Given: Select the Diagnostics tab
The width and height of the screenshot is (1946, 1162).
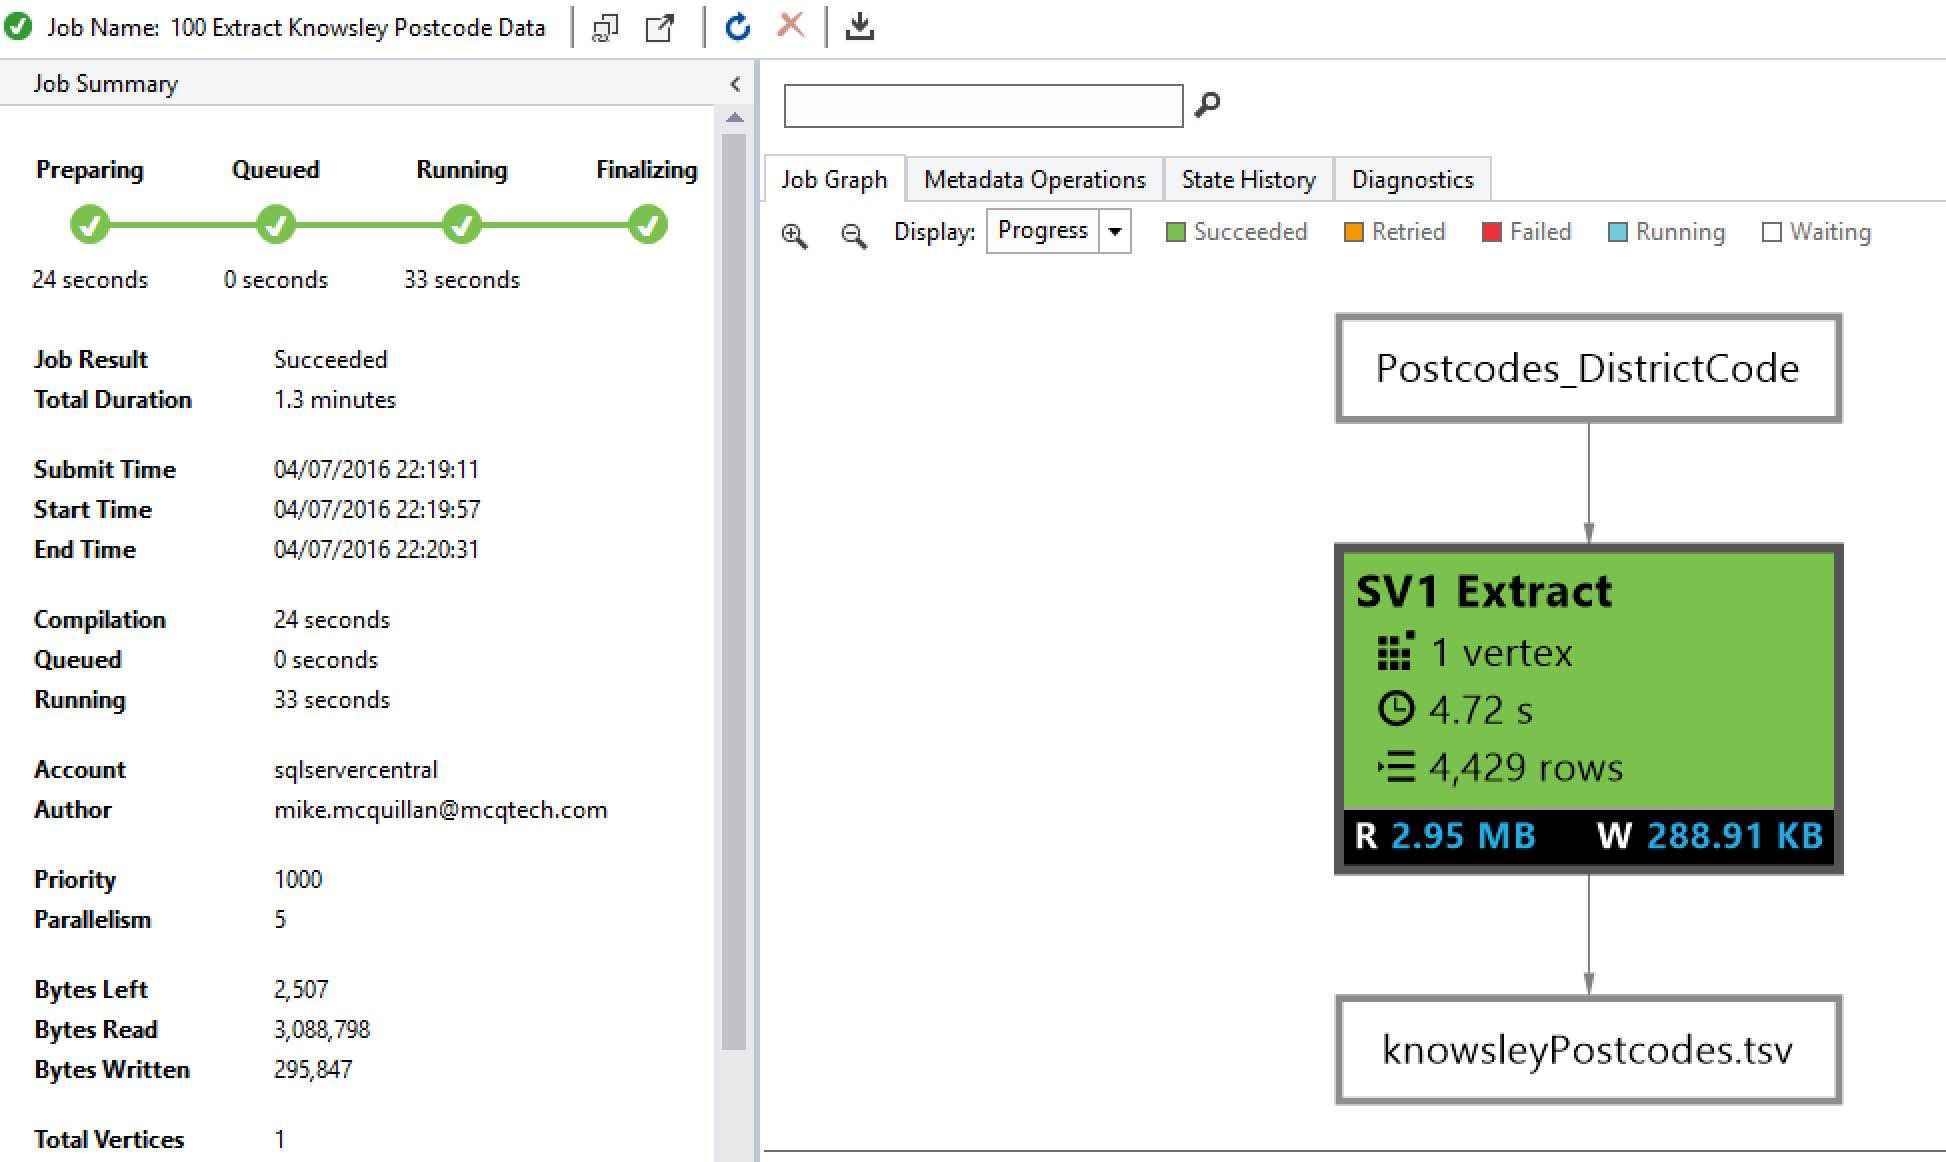Looking at the screenshot, I should coord(1412,180).
